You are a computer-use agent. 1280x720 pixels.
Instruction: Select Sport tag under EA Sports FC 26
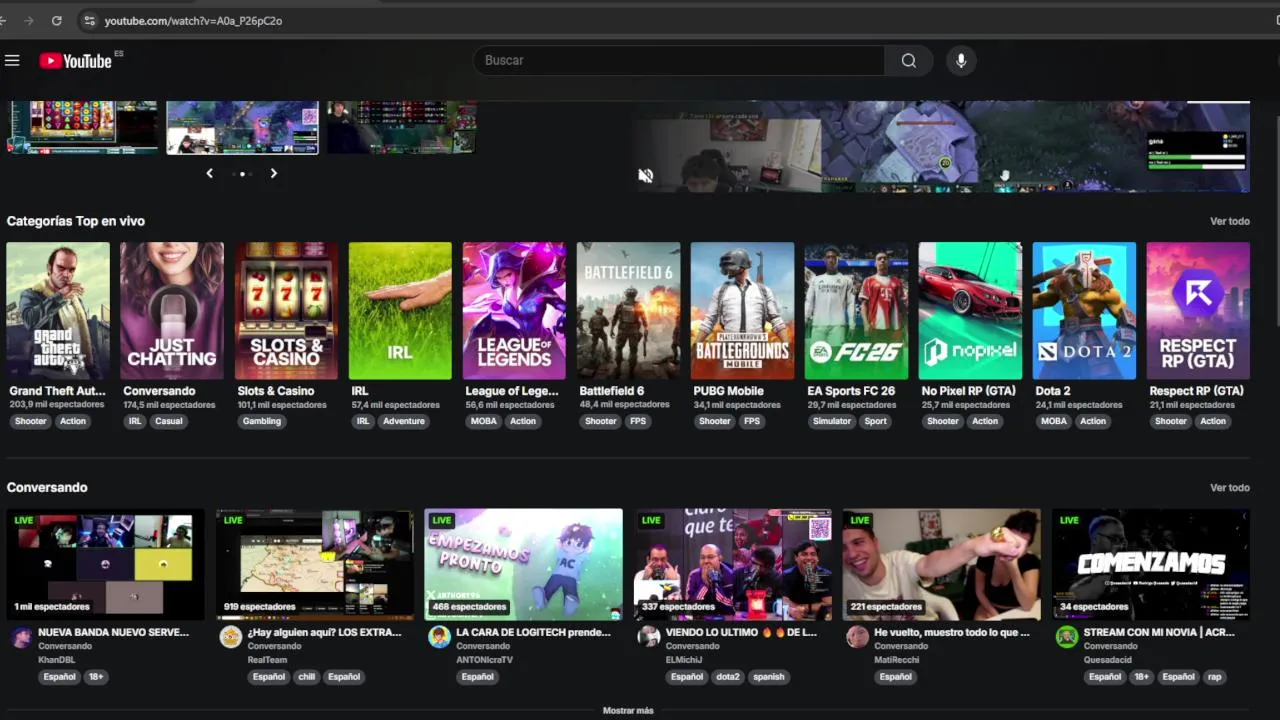(876, 421)
